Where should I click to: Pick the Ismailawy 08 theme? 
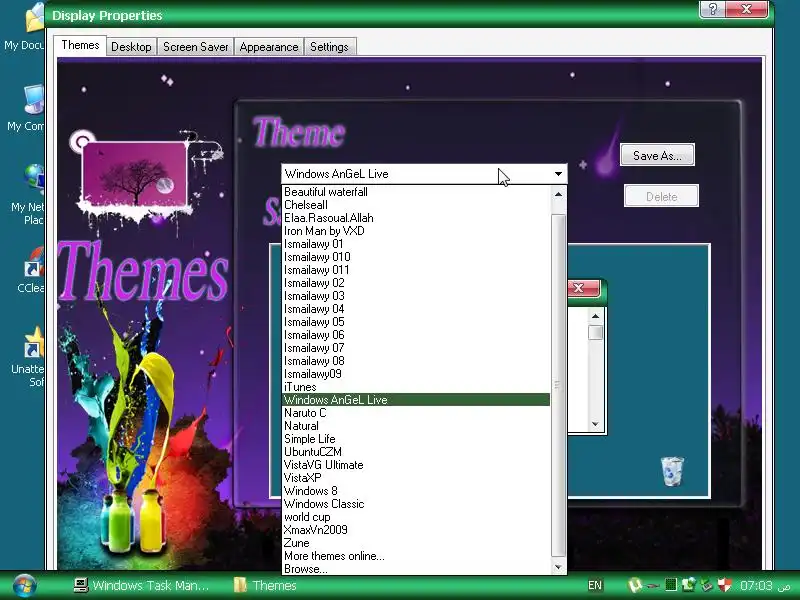pyautogui.click(x=416, y=361)
